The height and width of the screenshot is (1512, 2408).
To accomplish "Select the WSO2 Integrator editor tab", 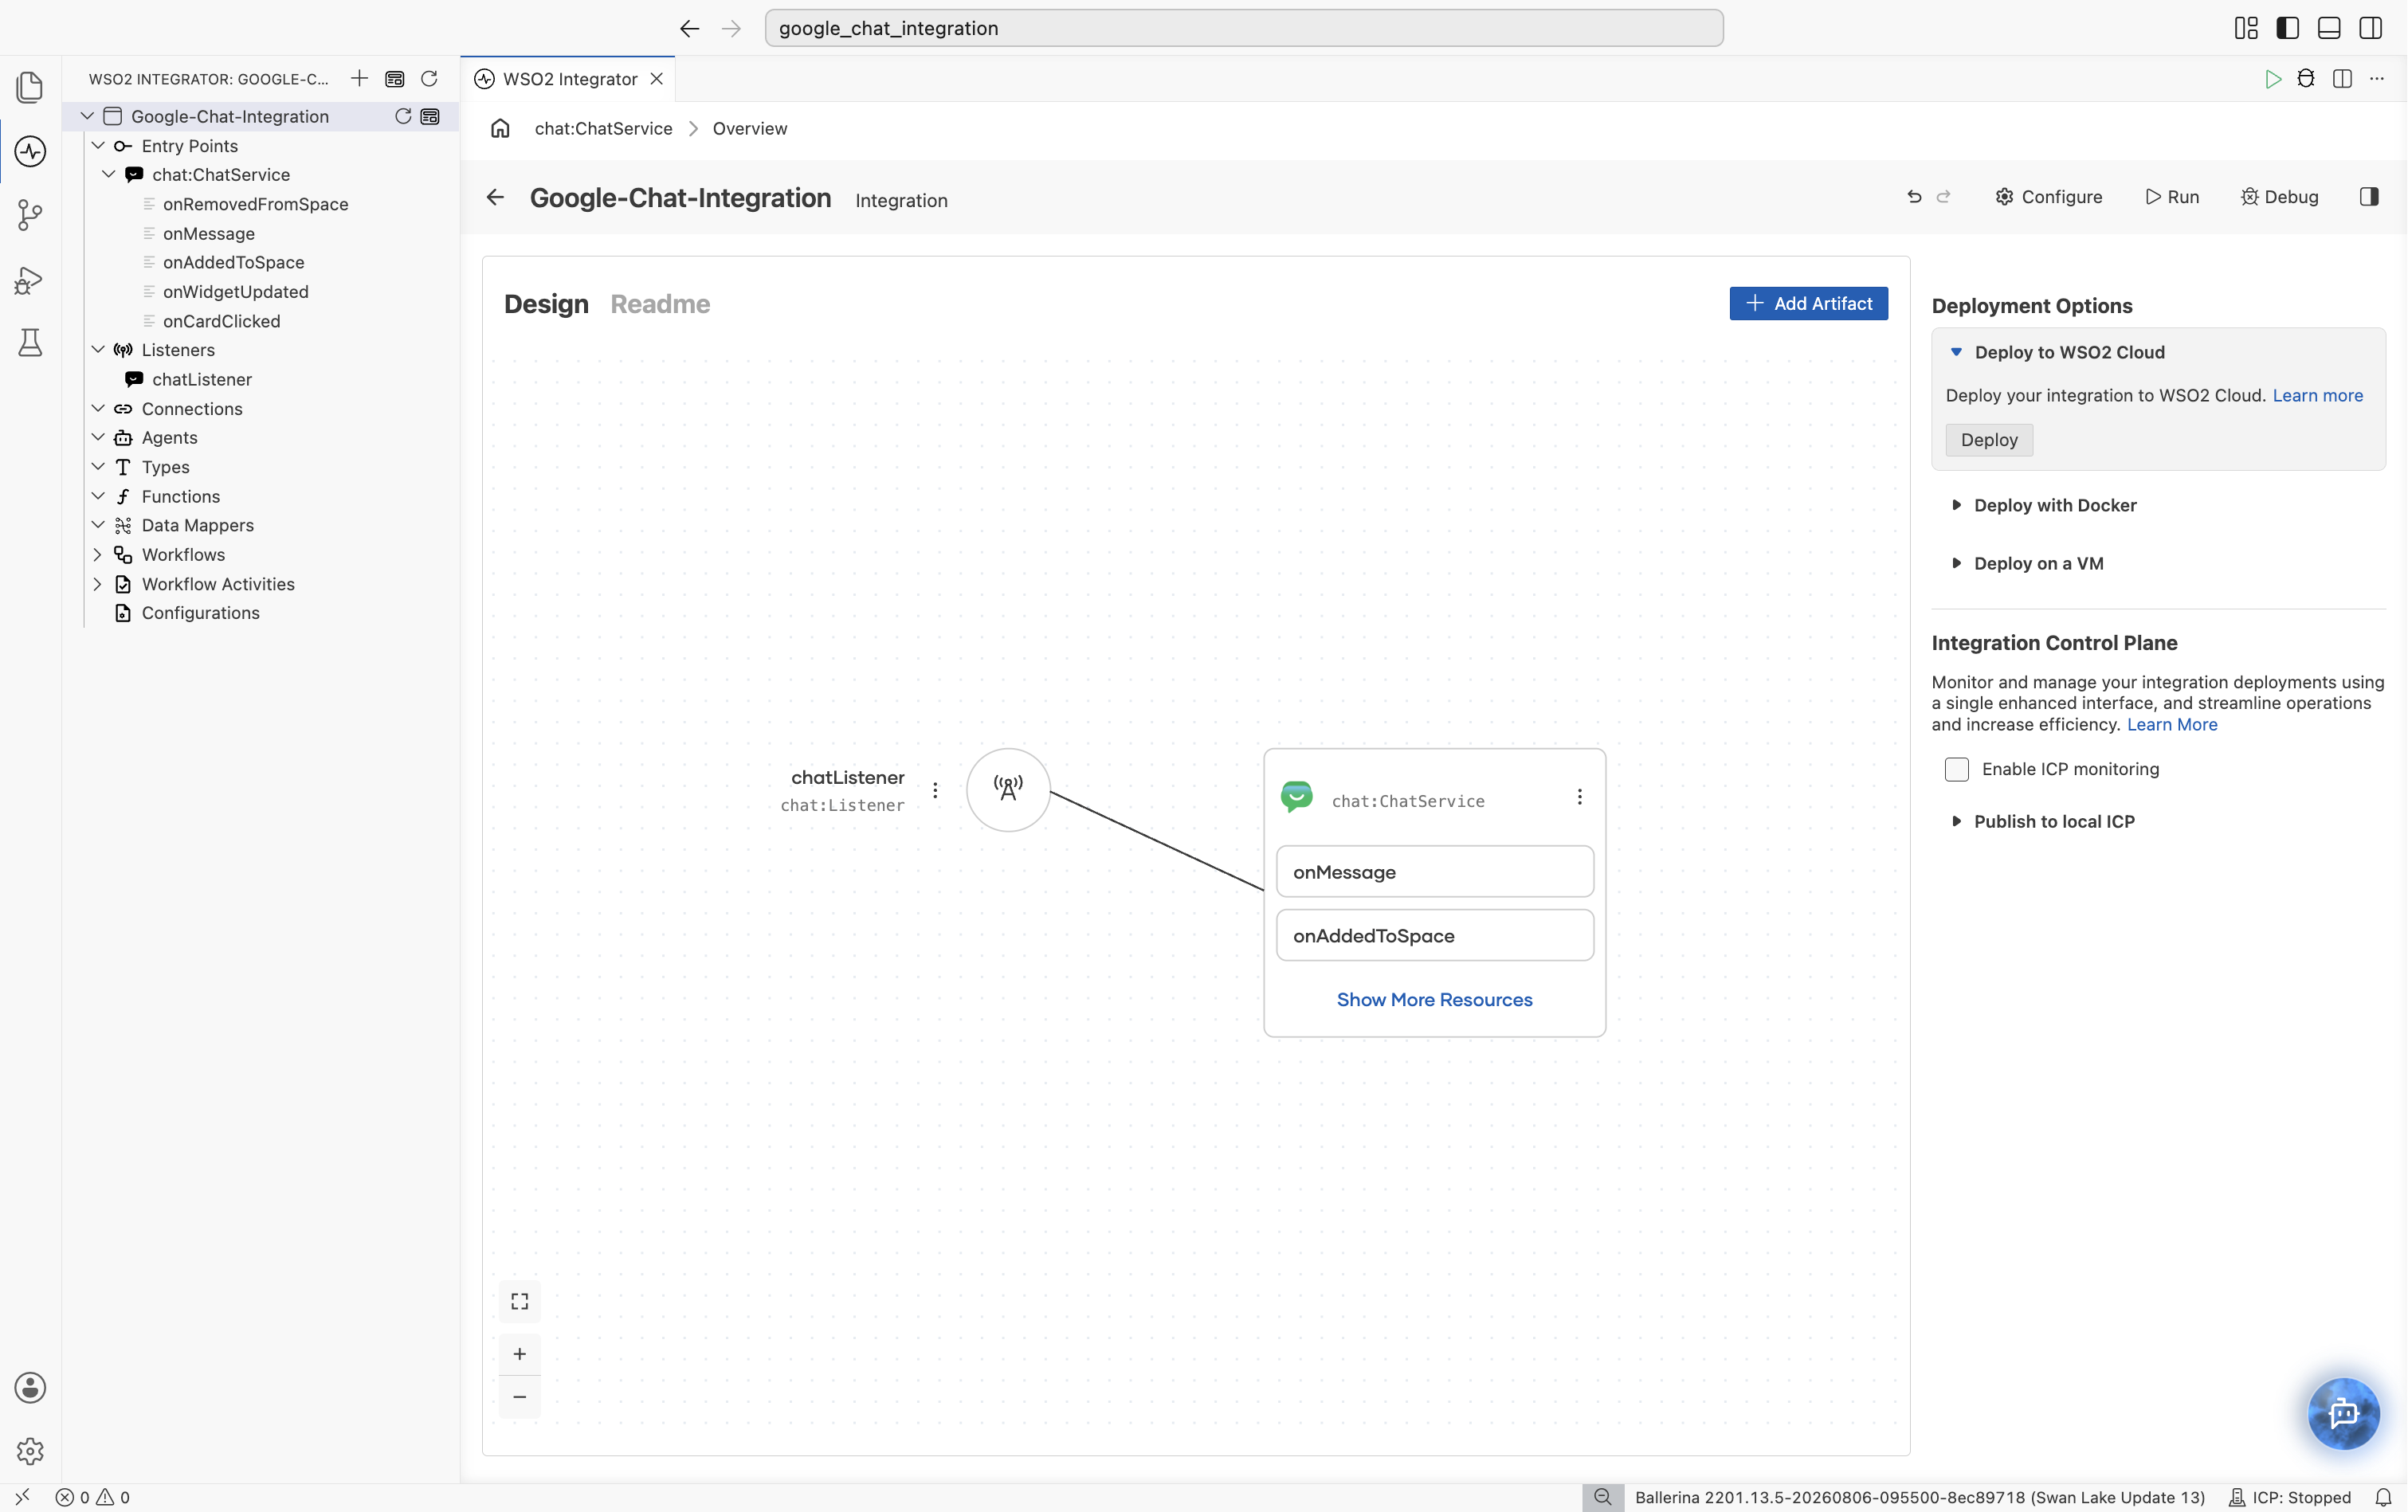I will coord(569,79).
